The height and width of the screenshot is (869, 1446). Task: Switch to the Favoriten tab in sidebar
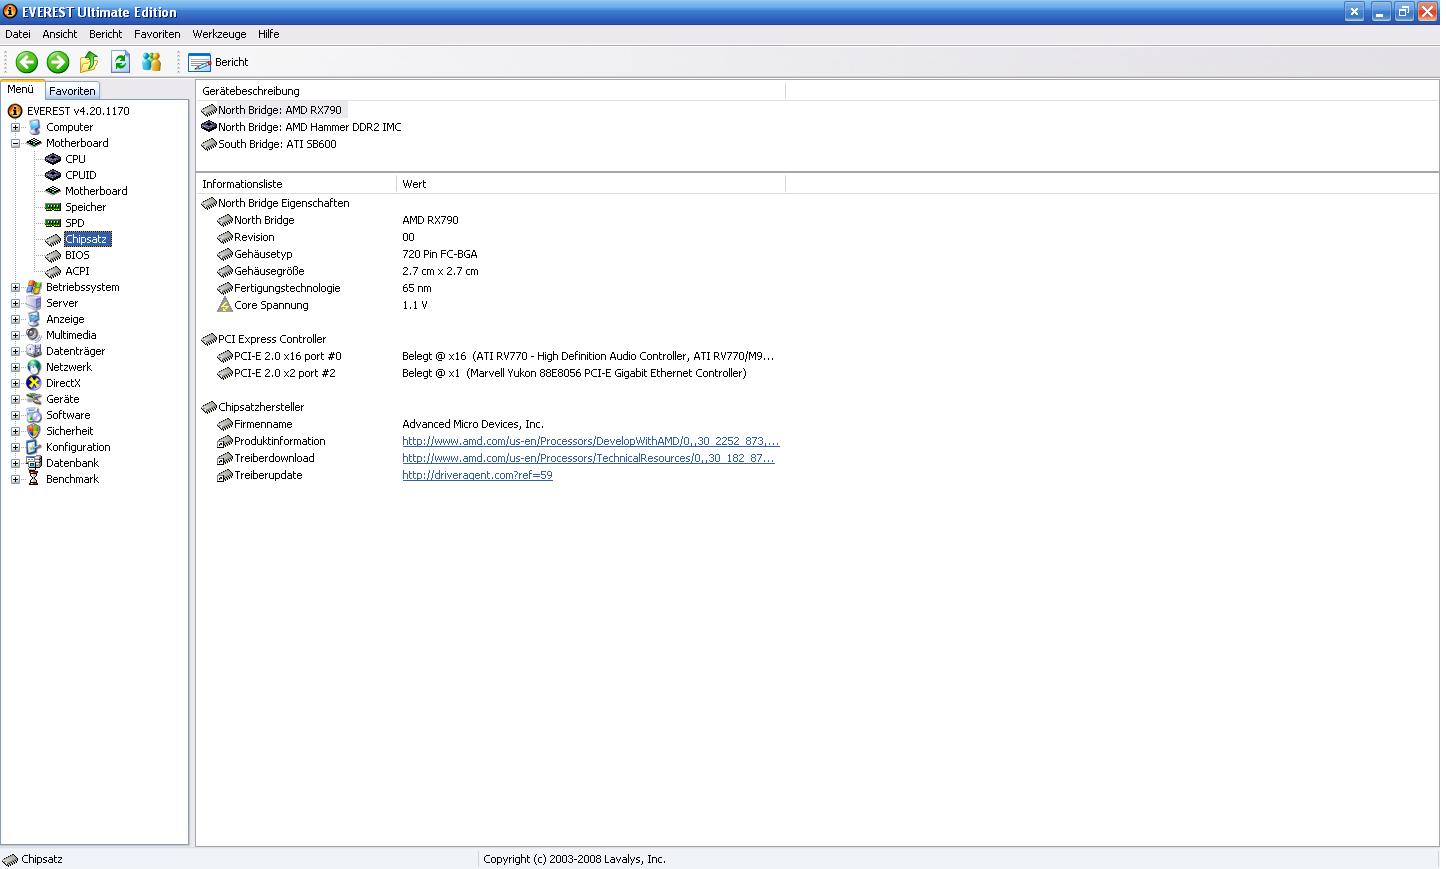[x=72, y=91]
